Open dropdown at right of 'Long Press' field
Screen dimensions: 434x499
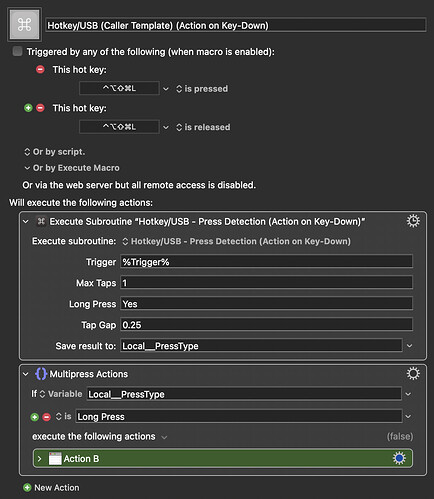[408, 417]
